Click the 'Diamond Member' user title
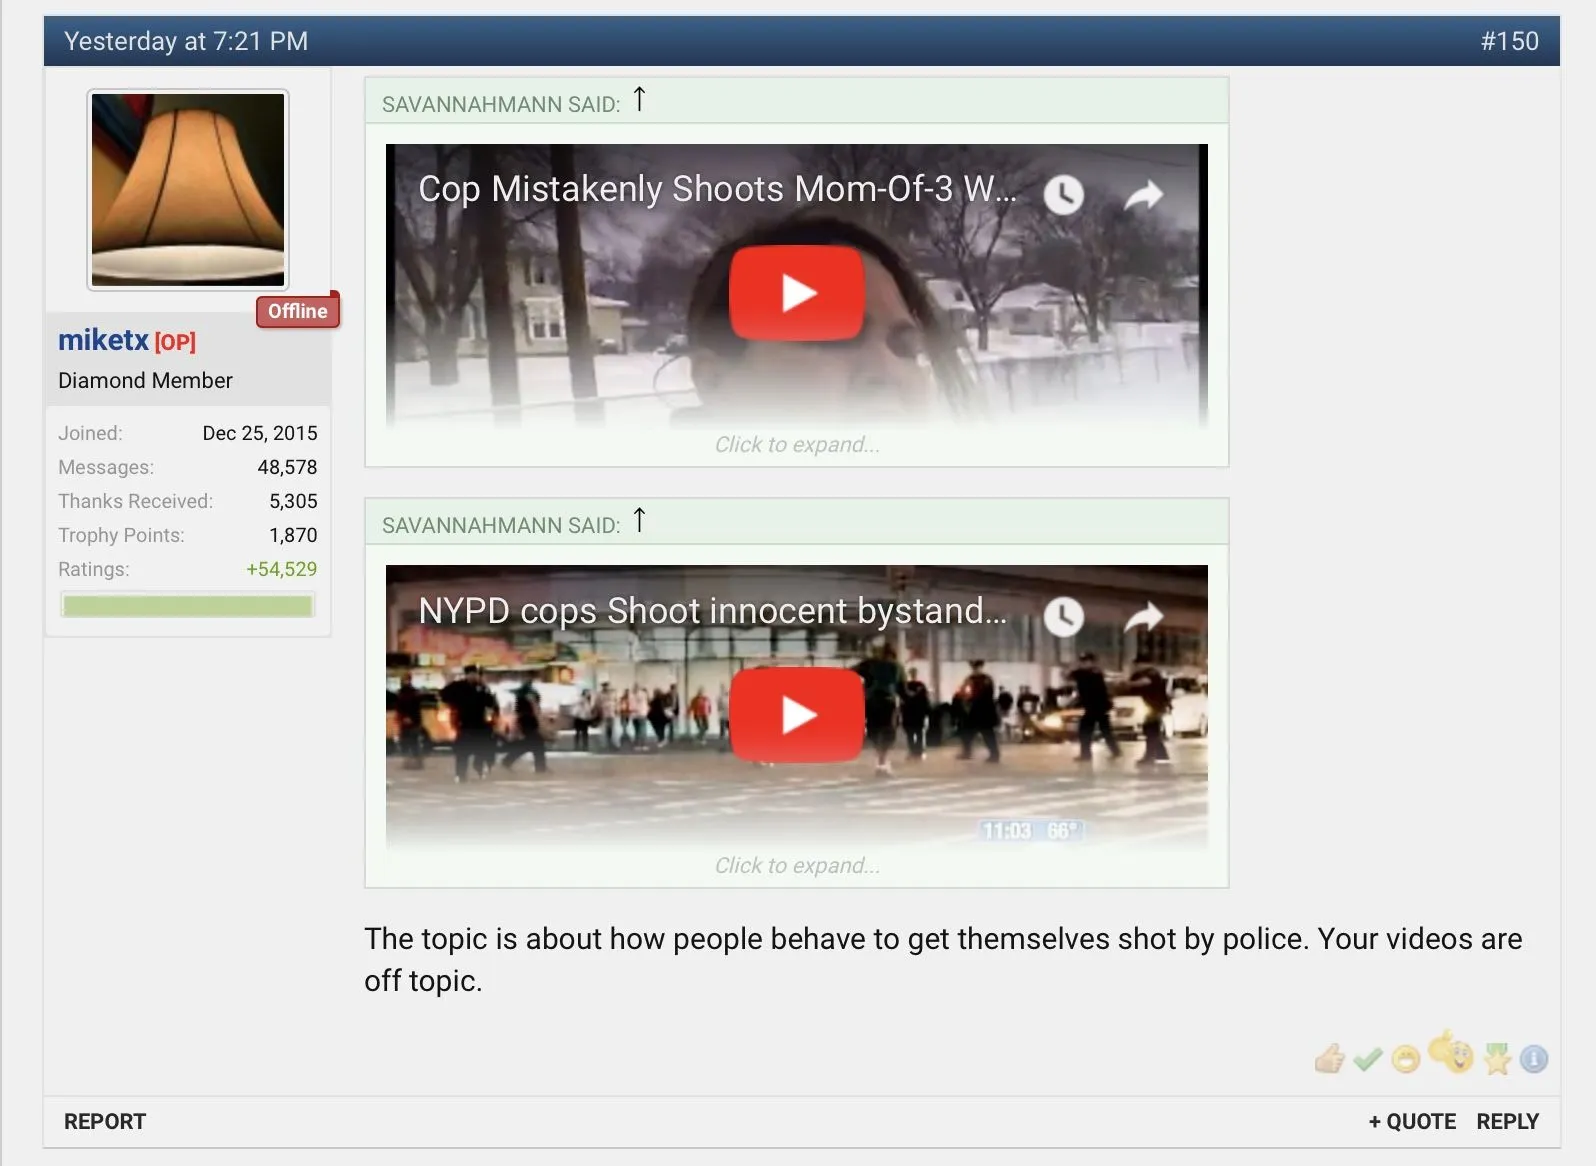1596x1166 pixels. point(145,380)
